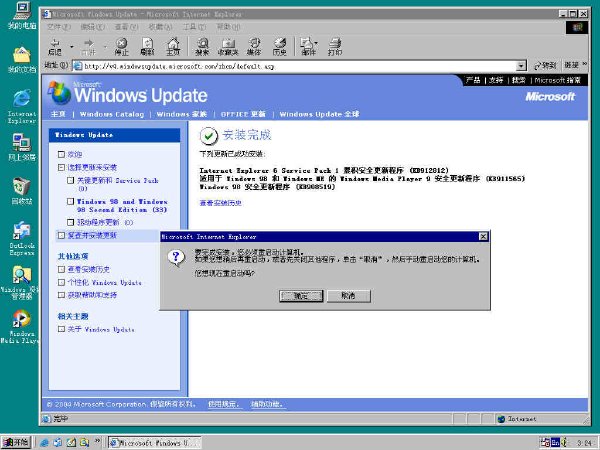Open the address bar dropdown arrow

521,66
